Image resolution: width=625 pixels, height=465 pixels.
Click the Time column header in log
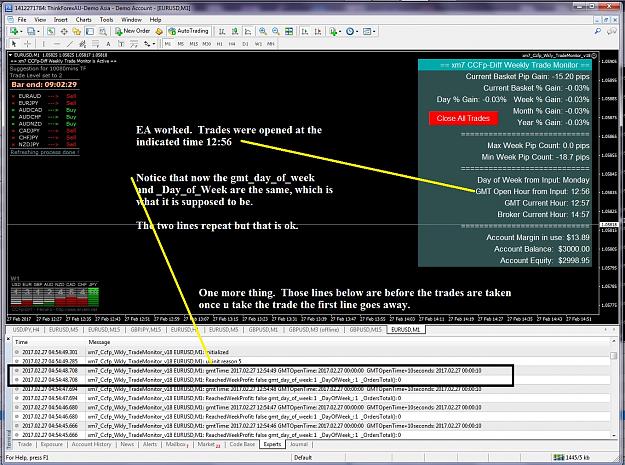click(21, 342)
